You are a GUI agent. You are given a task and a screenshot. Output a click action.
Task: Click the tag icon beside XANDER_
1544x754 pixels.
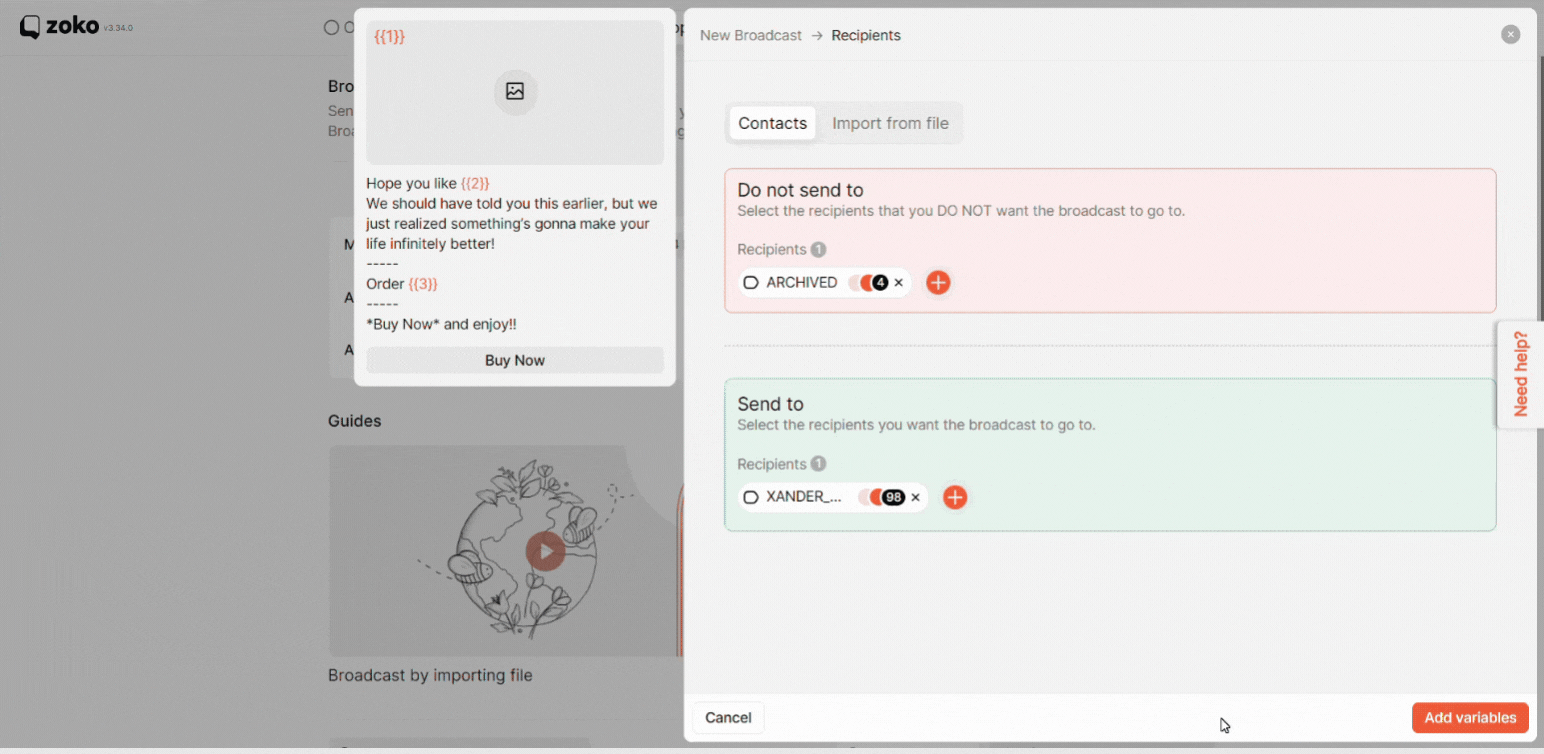(751, 497)
